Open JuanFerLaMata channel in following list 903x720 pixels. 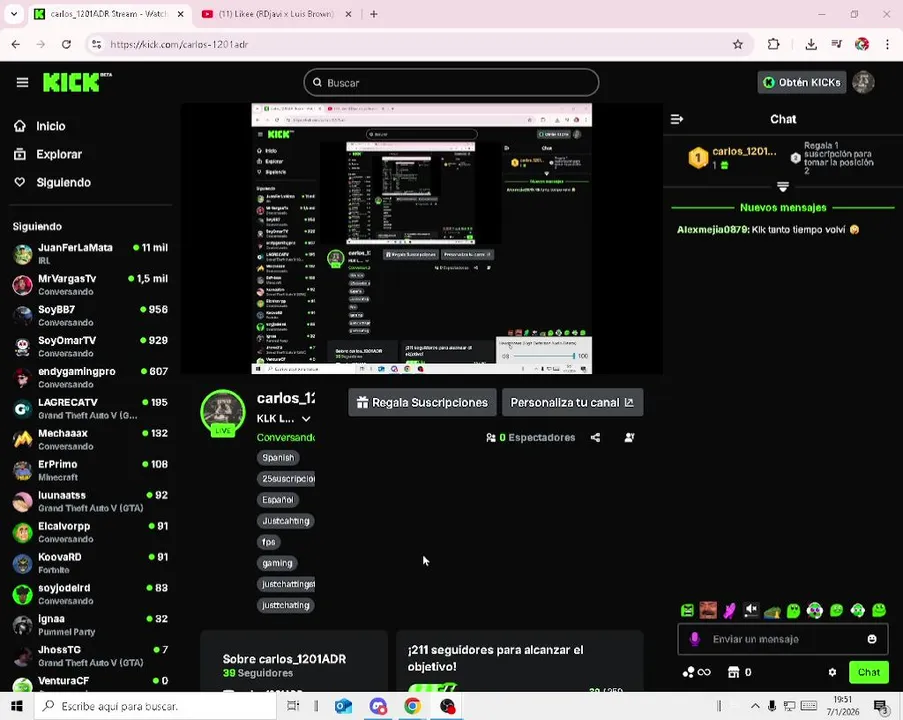[90, 253]
